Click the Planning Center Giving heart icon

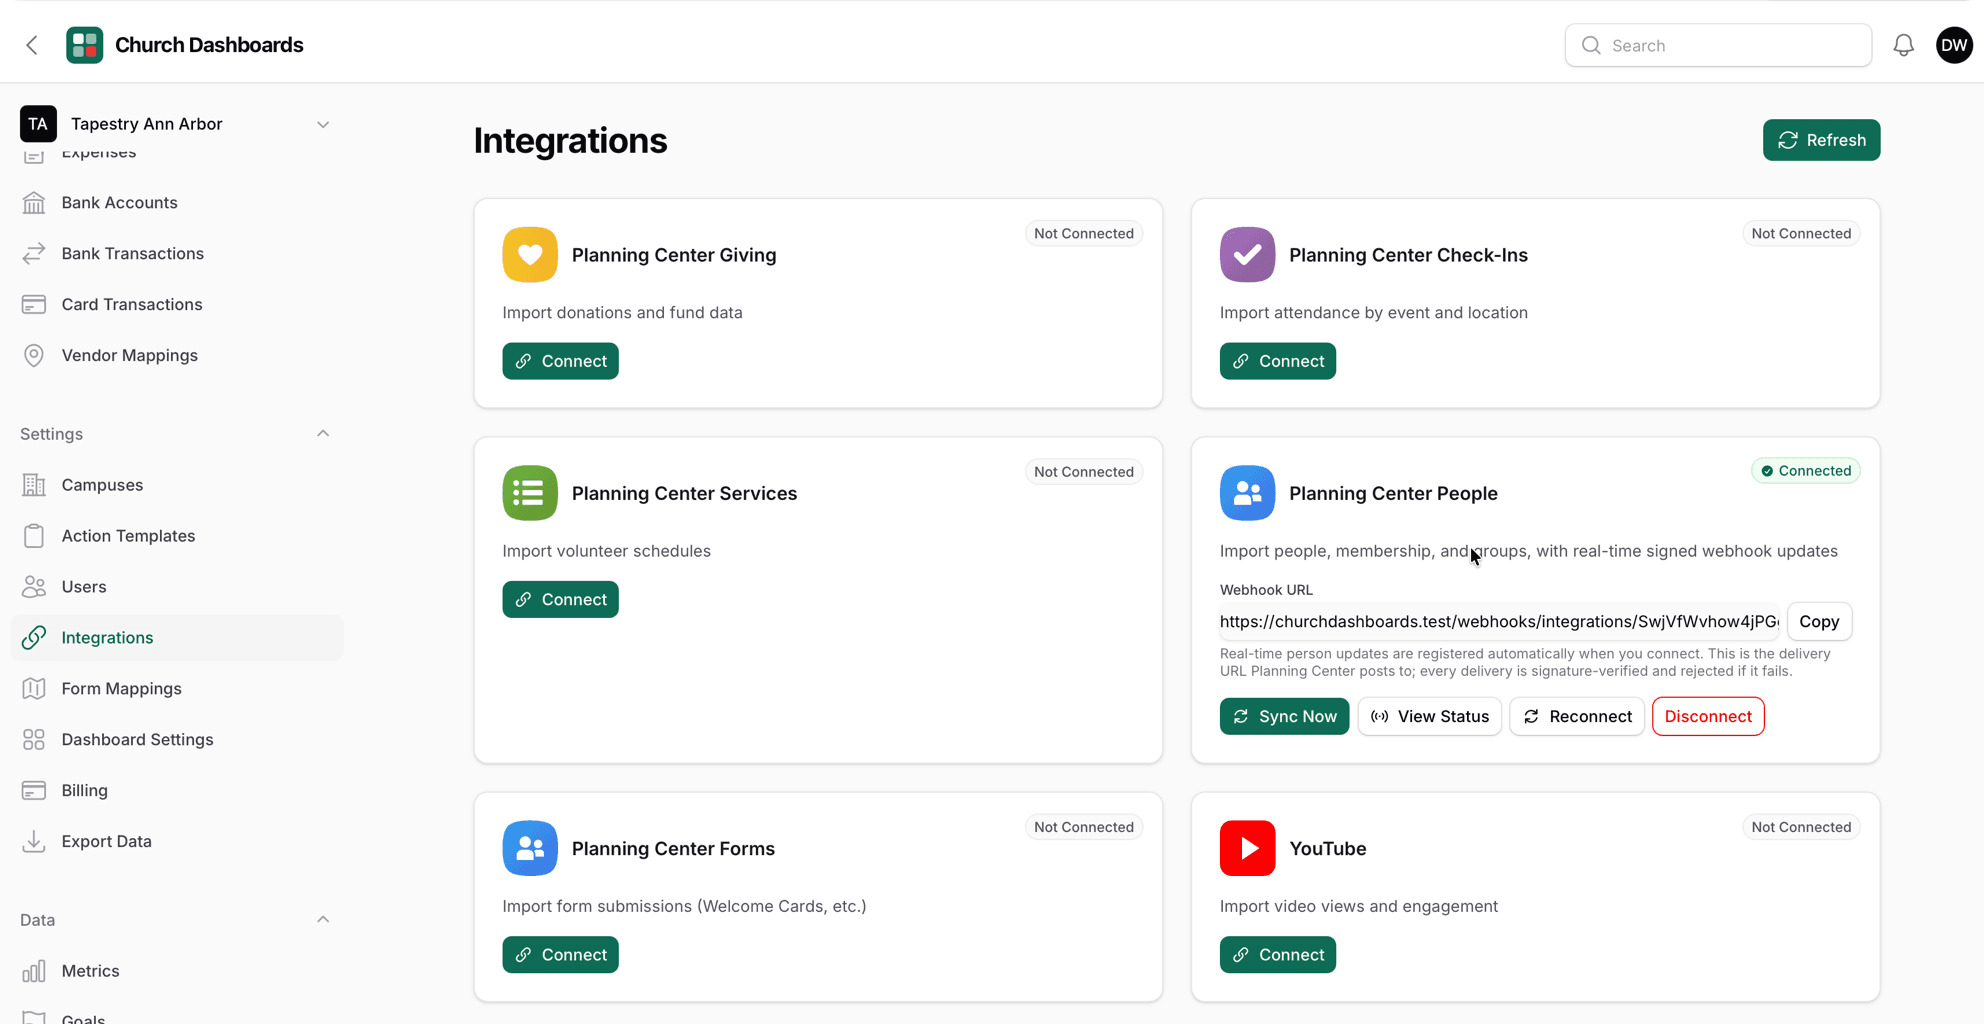530,254
